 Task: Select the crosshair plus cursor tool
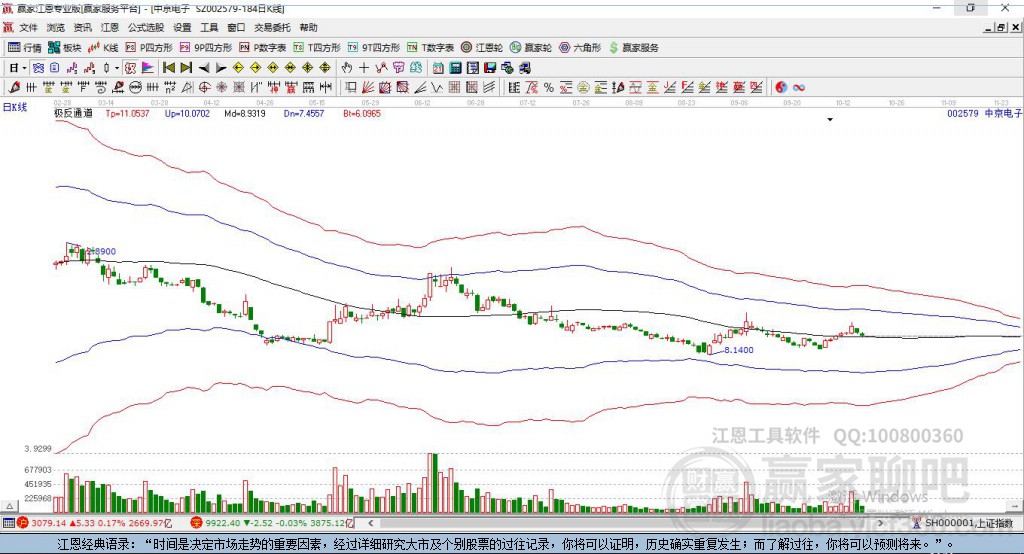pos(364,68)
